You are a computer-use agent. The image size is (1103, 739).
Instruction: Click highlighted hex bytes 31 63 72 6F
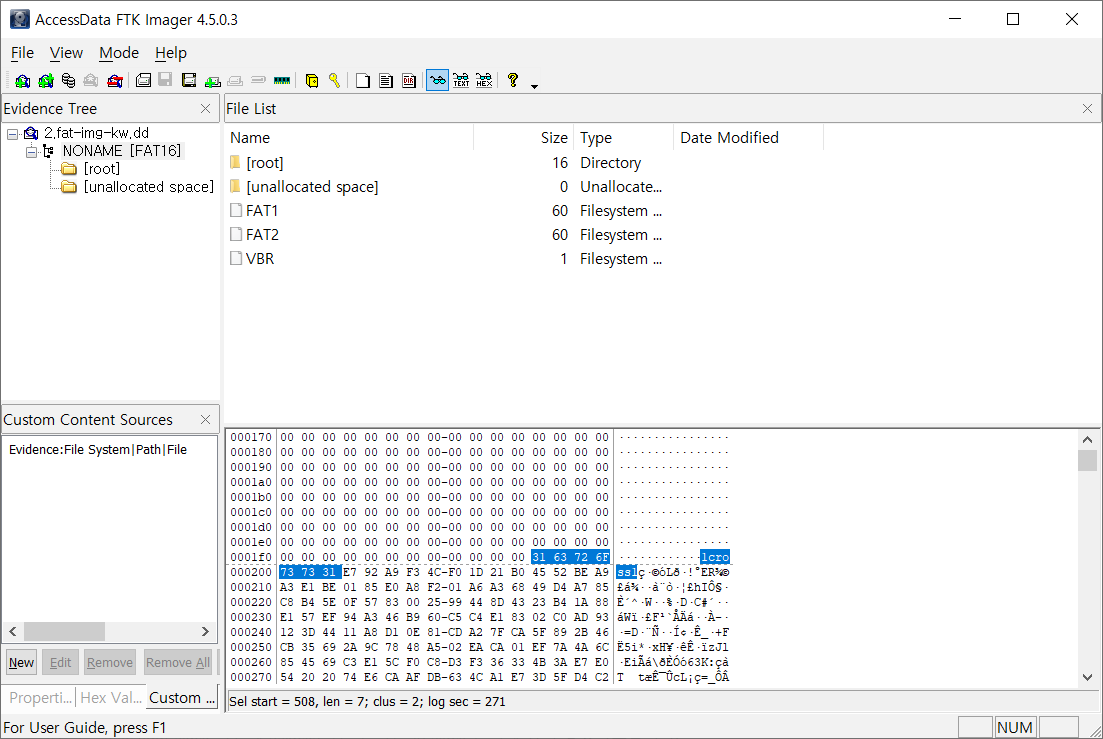(x=570, y=557)
